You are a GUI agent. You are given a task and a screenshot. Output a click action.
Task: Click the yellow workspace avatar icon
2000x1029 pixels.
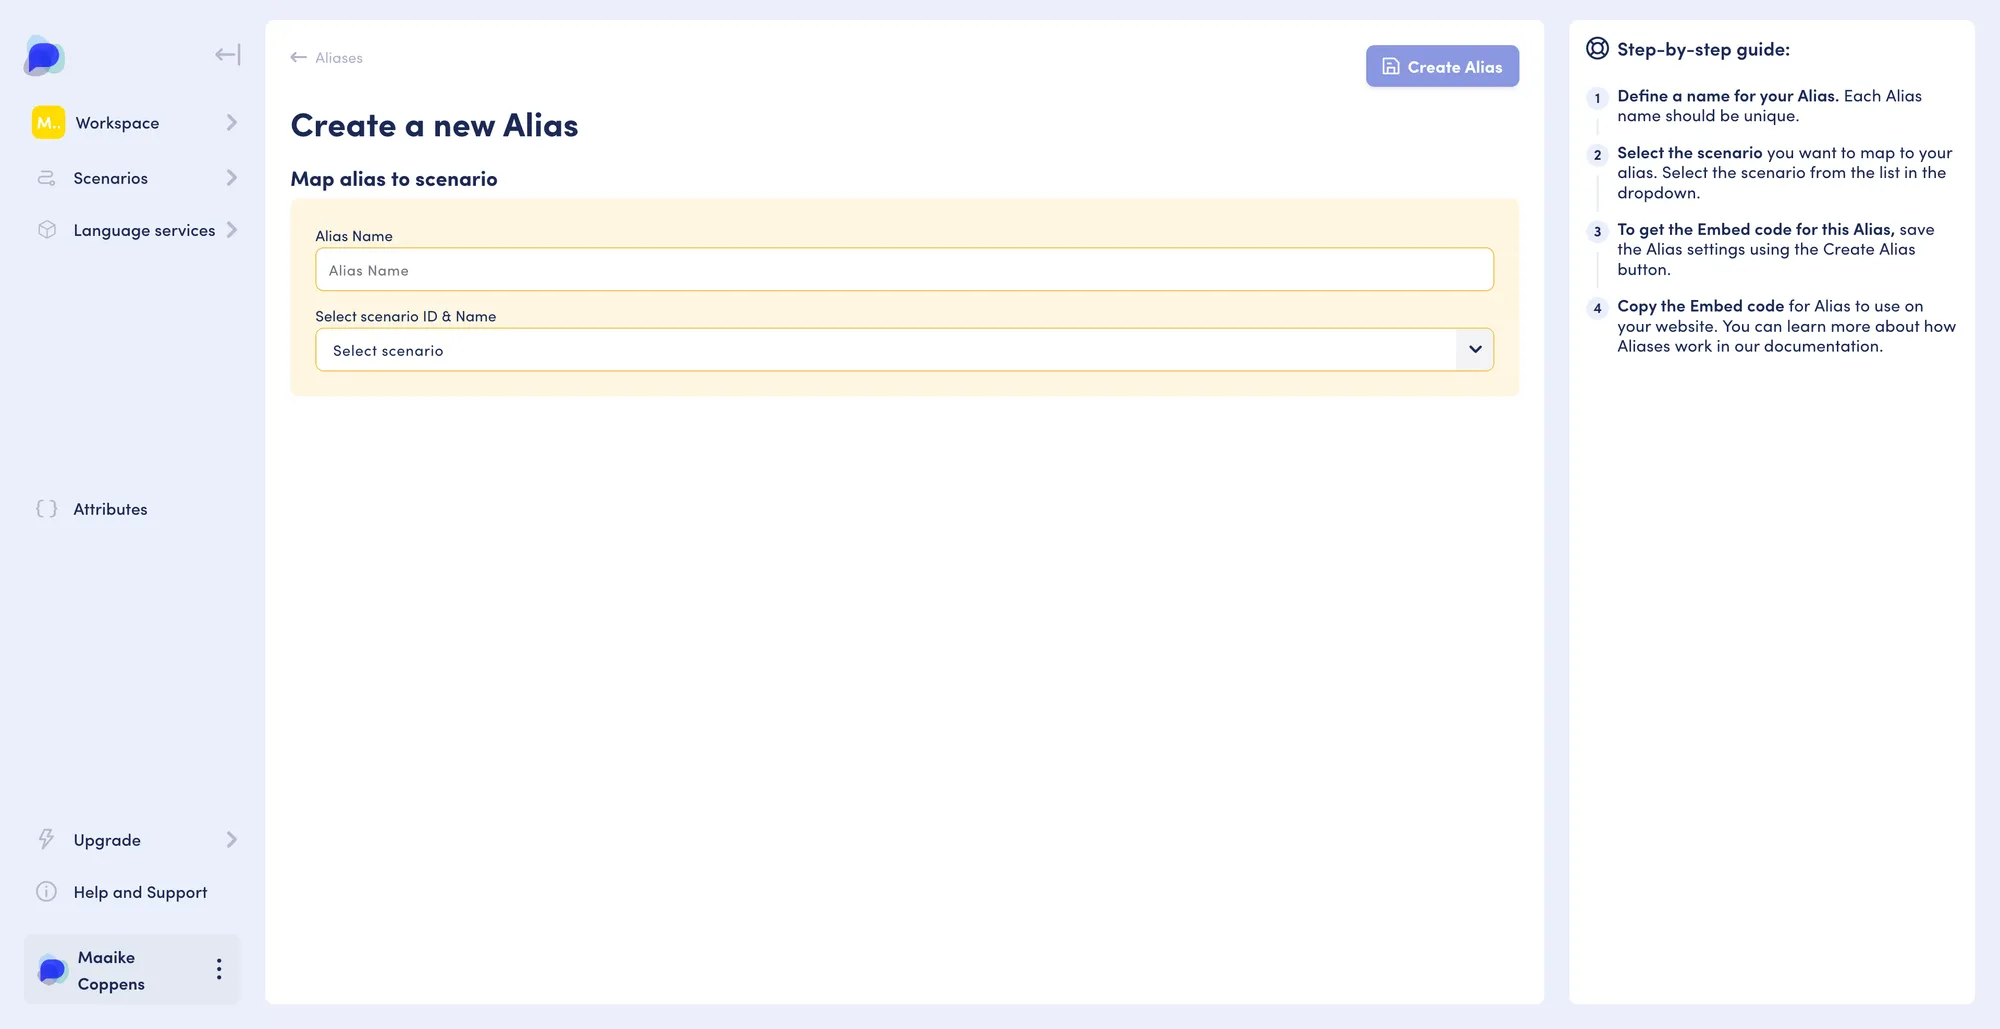48,123
